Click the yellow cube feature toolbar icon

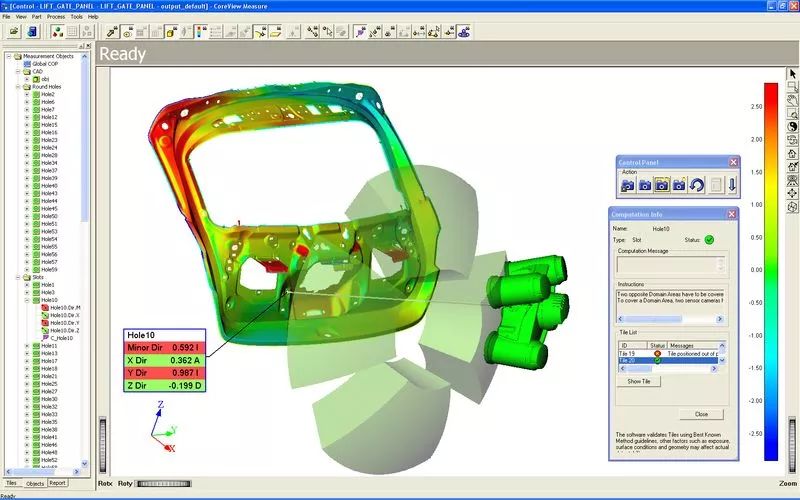pyautogui.click(x=171, y=32)
